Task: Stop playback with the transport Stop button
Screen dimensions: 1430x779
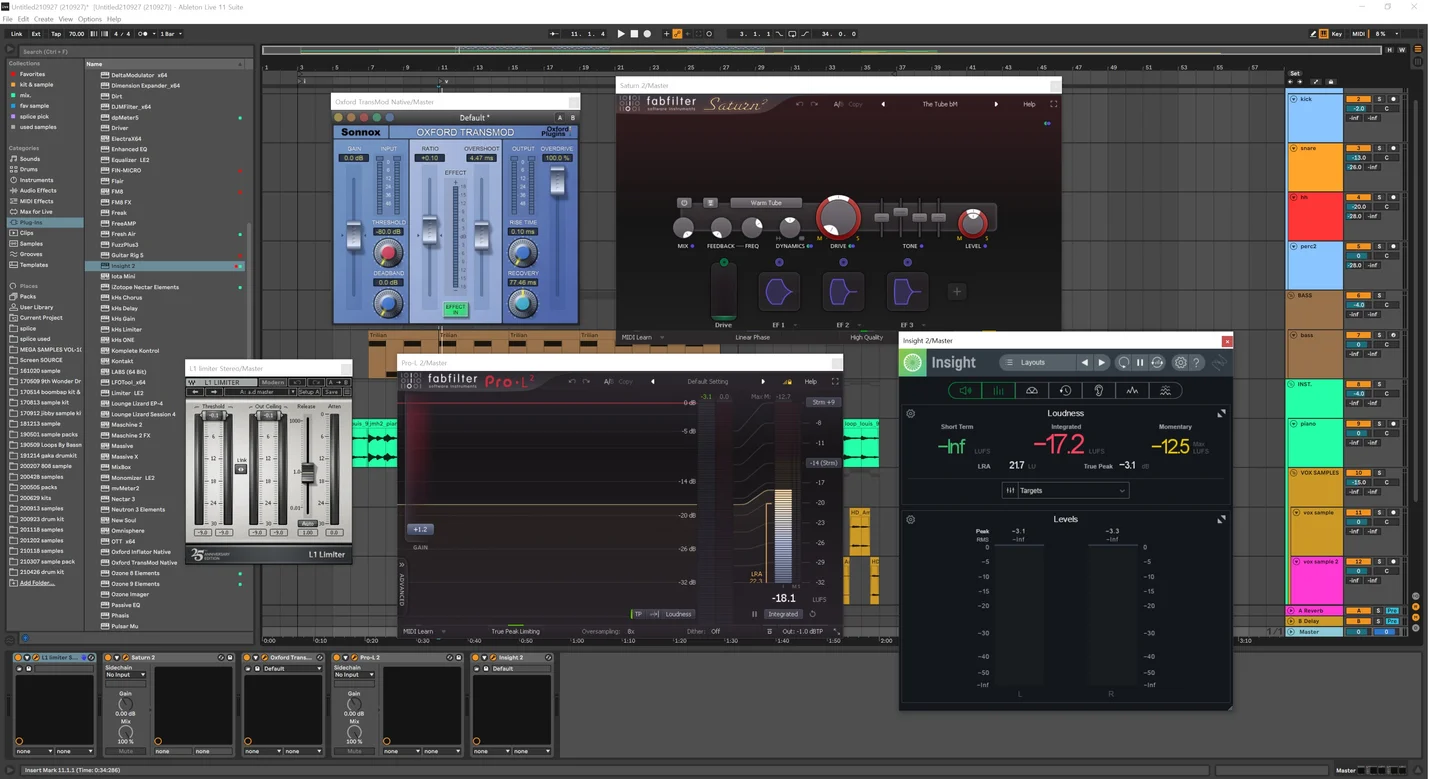Action: (x=634, y=34)
